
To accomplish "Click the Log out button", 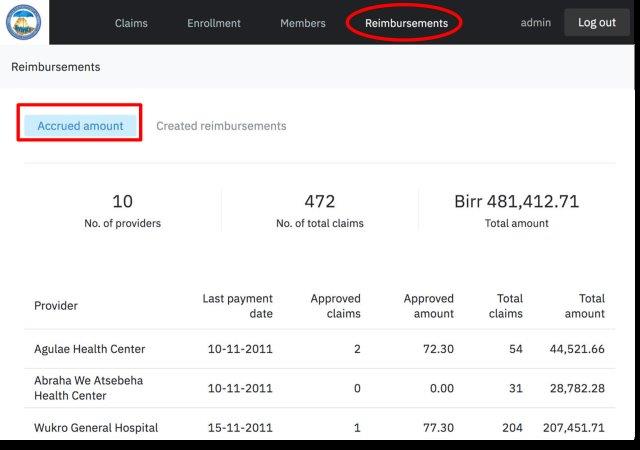I will coord(597,22).
